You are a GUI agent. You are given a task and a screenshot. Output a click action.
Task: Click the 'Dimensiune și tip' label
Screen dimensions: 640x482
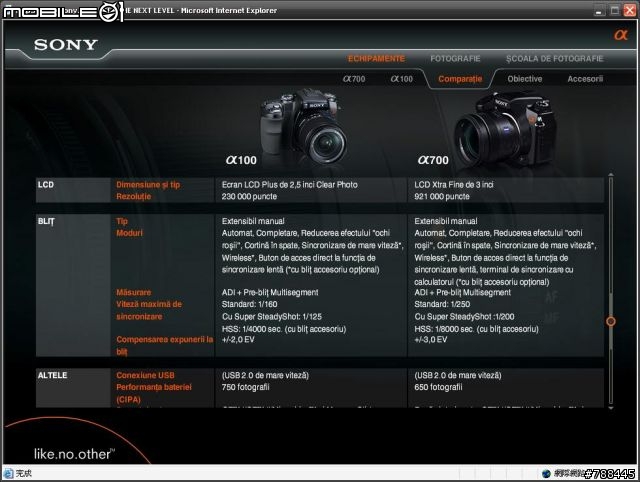point(148,185)
